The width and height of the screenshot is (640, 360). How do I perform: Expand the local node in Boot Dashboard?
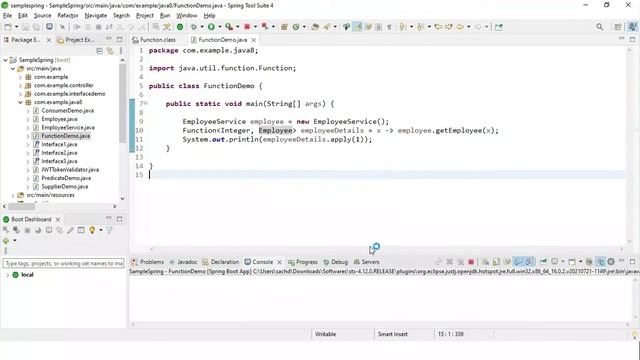[x=7, y=275]
